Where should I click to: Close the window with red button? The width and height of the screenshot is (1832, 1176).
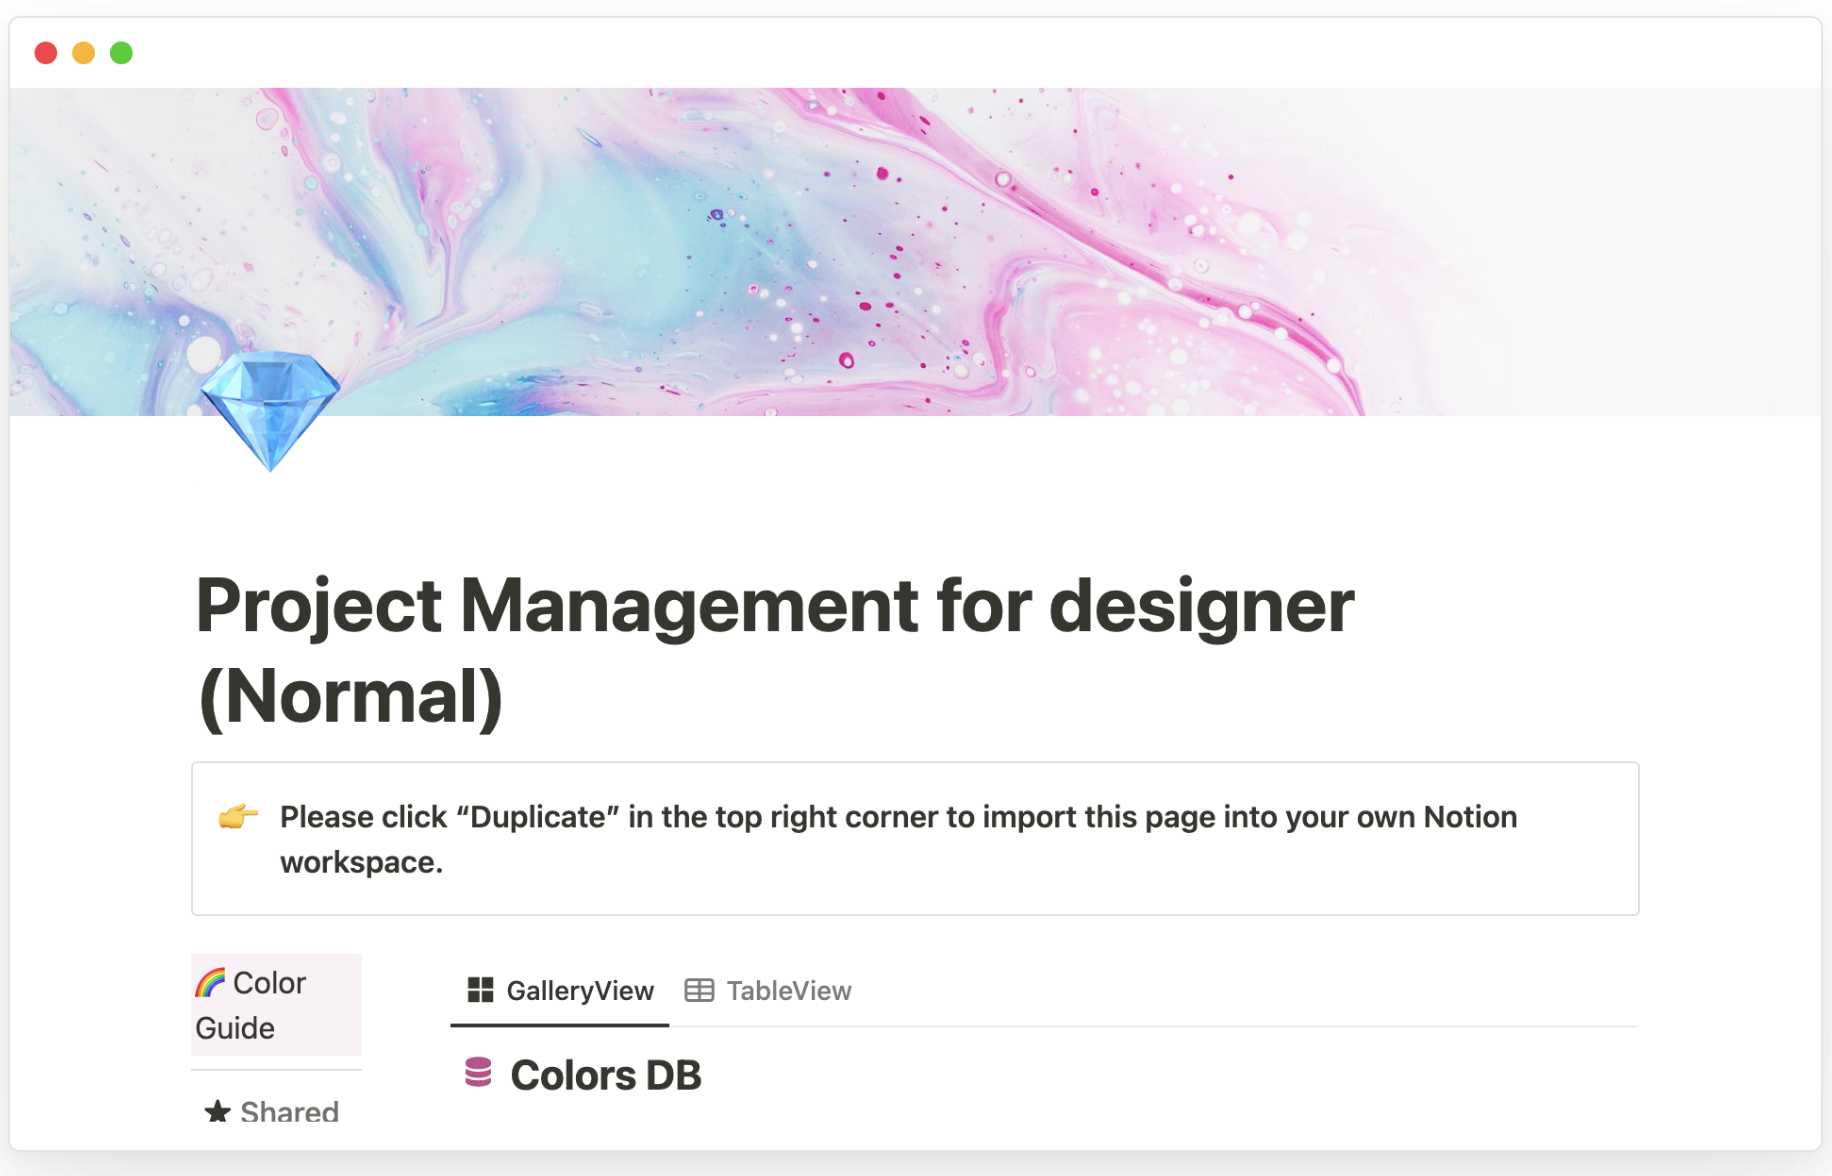coord(46,53)
